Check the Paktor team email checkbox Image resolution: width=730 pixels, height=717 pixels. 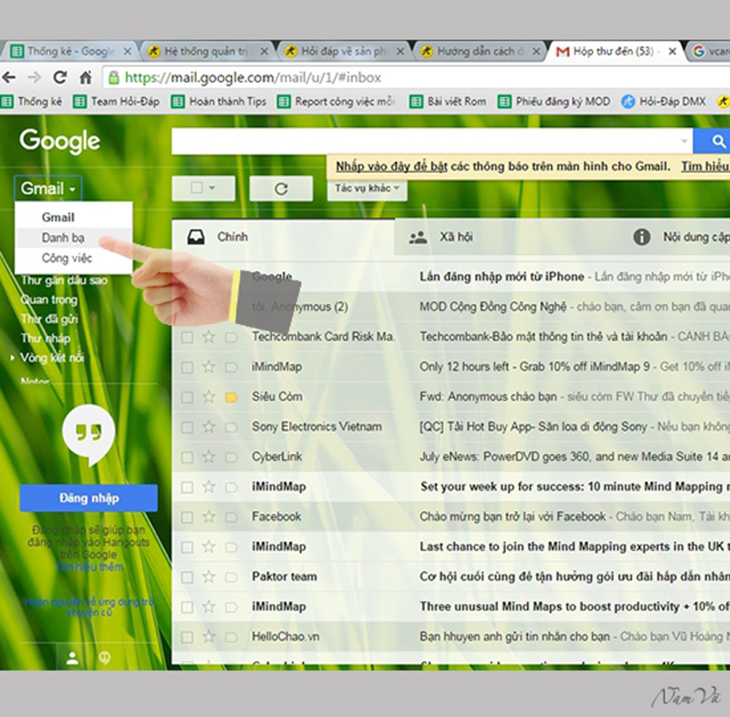pos(187,577)
